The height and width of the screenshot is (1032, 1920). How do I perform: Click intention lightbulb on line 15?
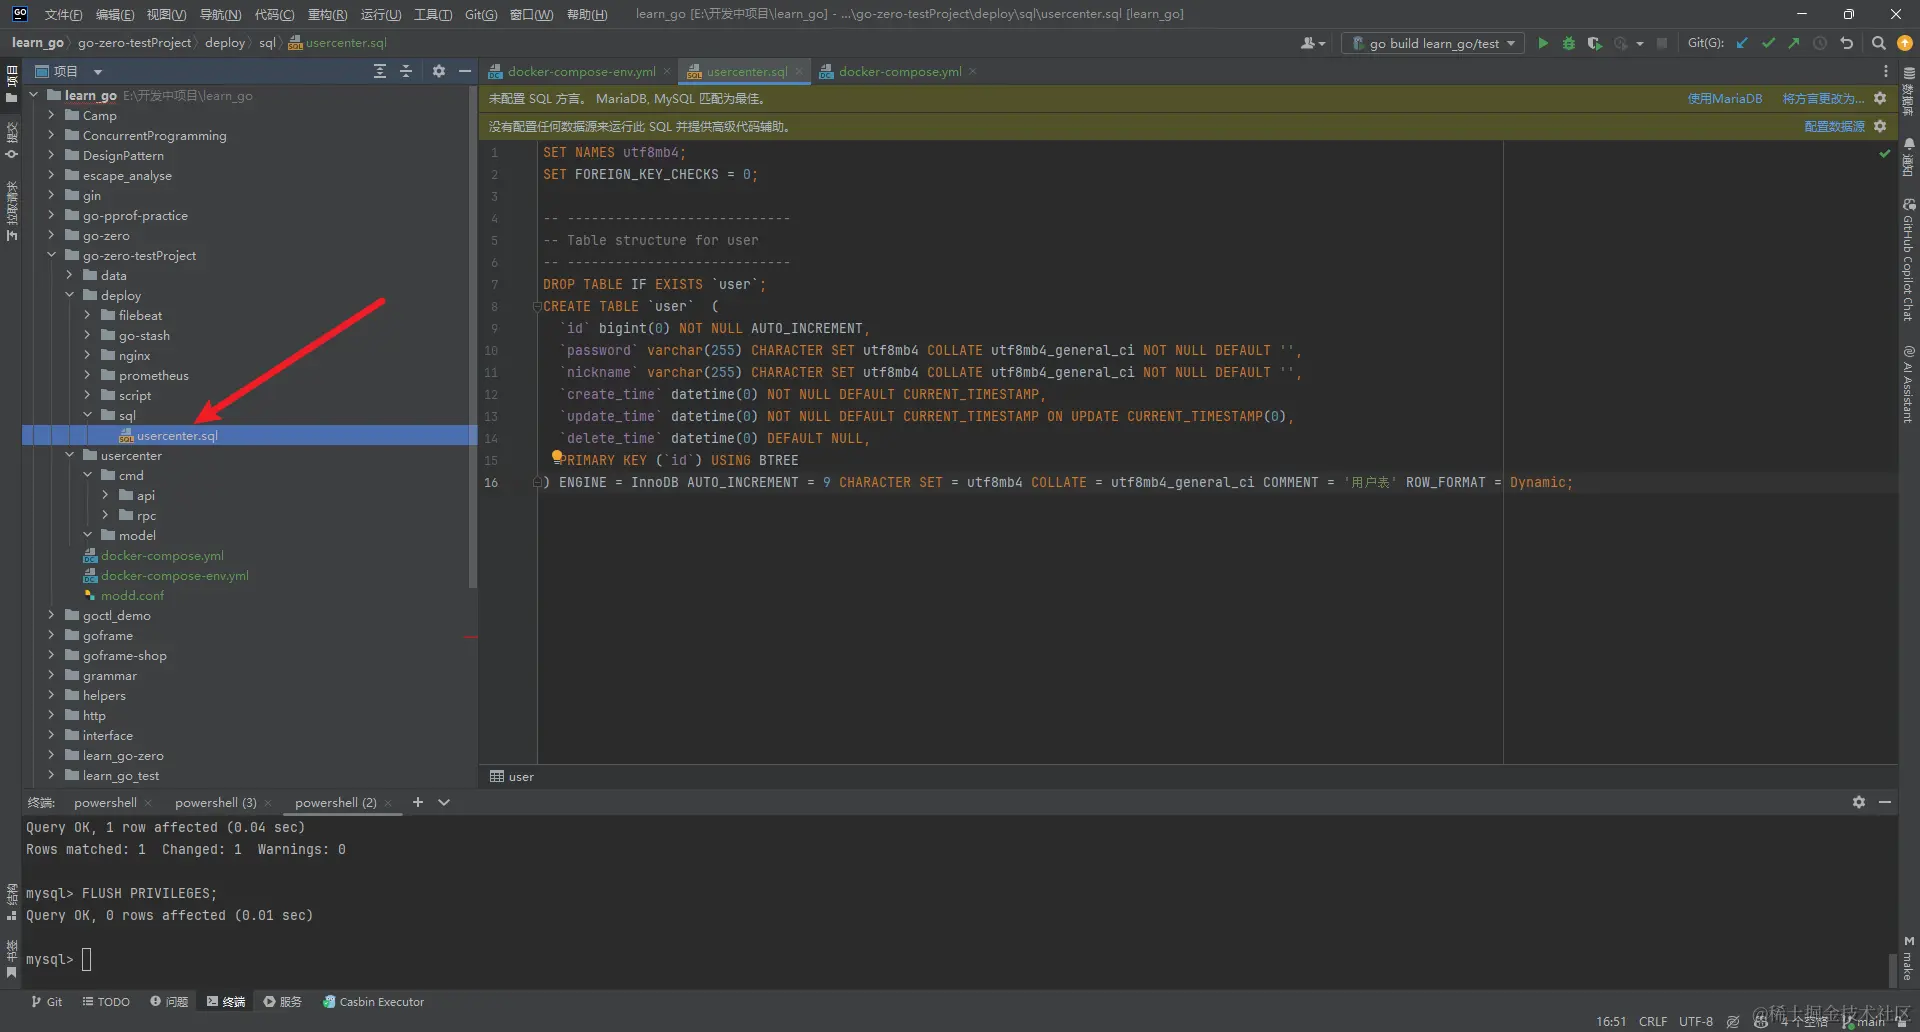click(x=557, y=456)
